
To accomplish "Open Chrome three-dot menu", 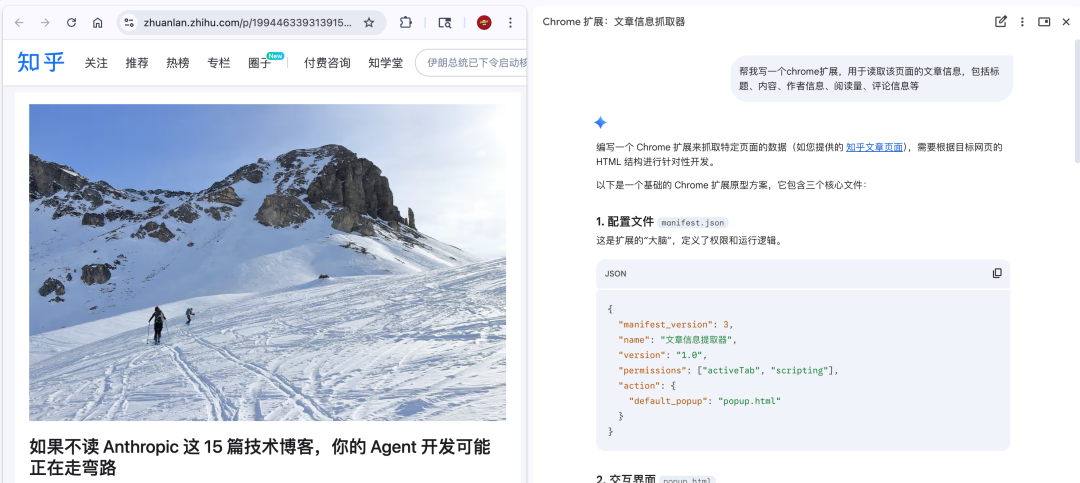I will coord(510,23).
